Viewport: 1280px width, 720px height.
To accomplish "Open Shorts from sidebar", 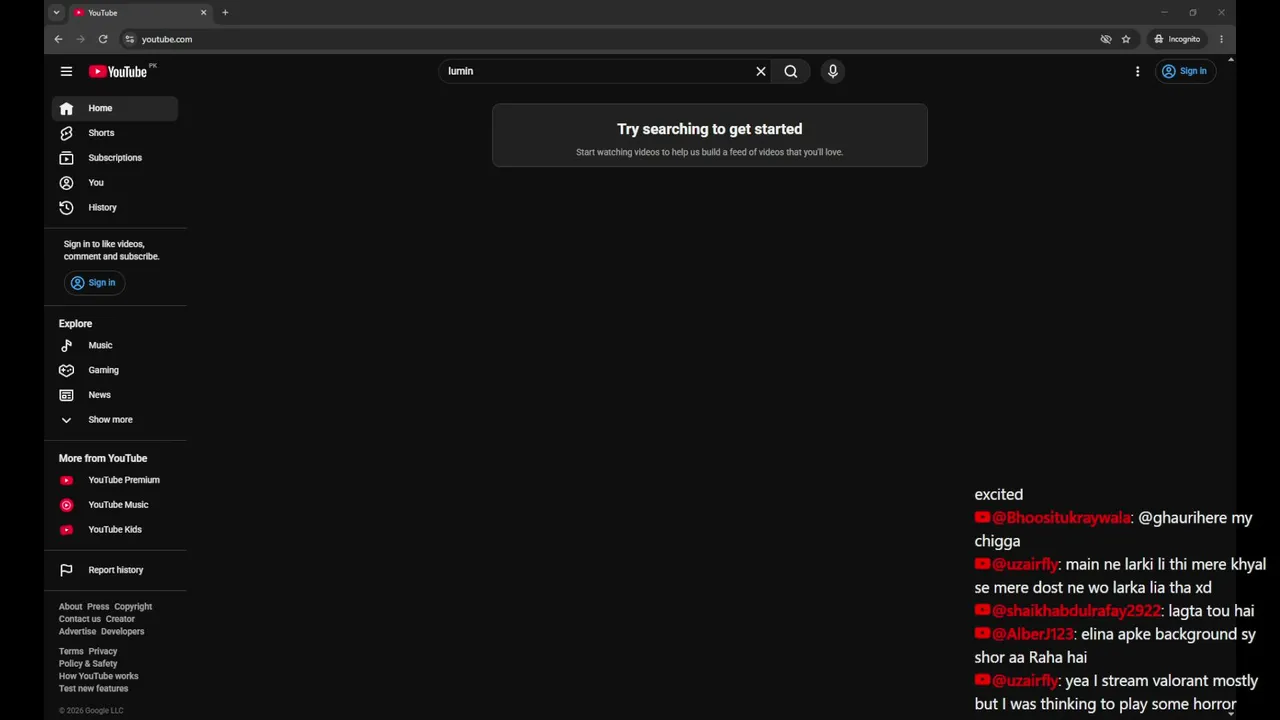I will pyautogui.click(x=115, y=133).
